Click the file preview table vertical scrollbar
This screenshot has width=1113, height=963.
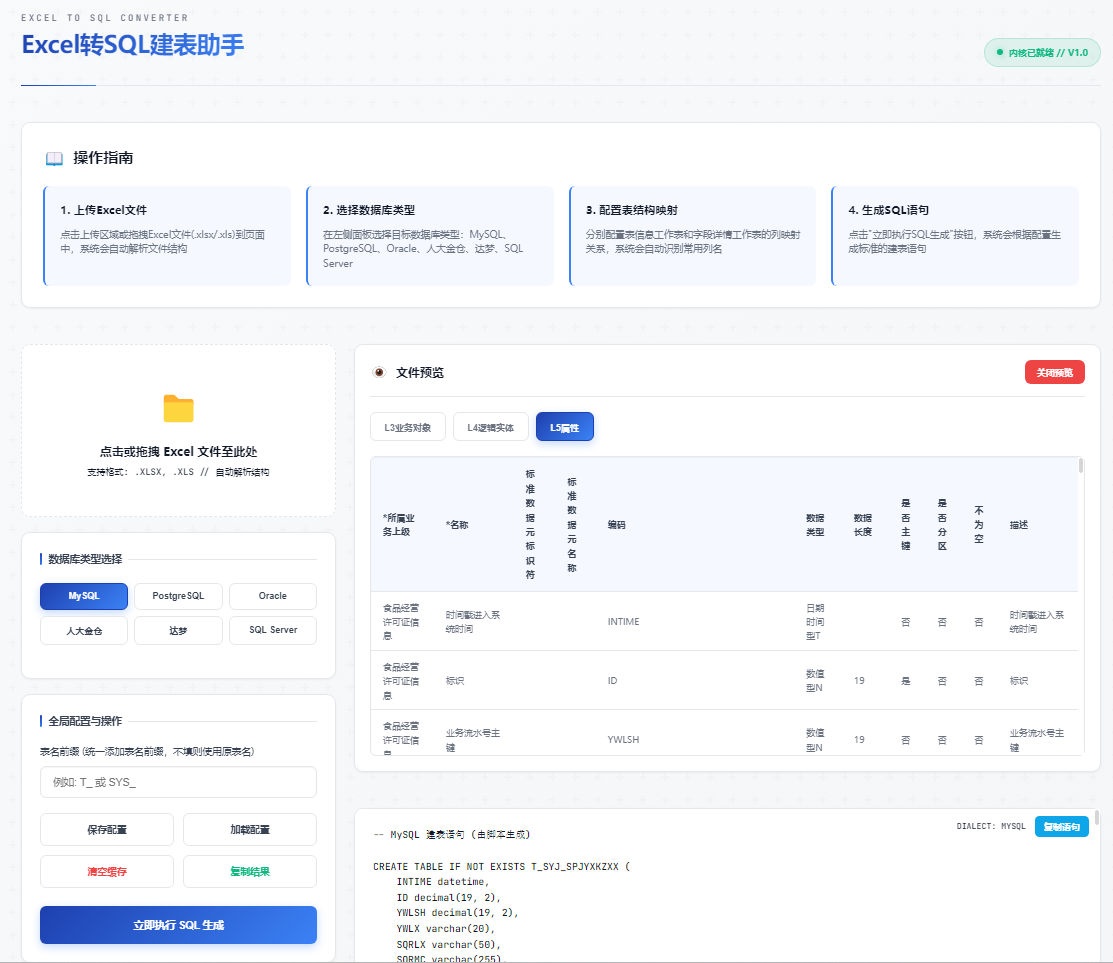1080,466
